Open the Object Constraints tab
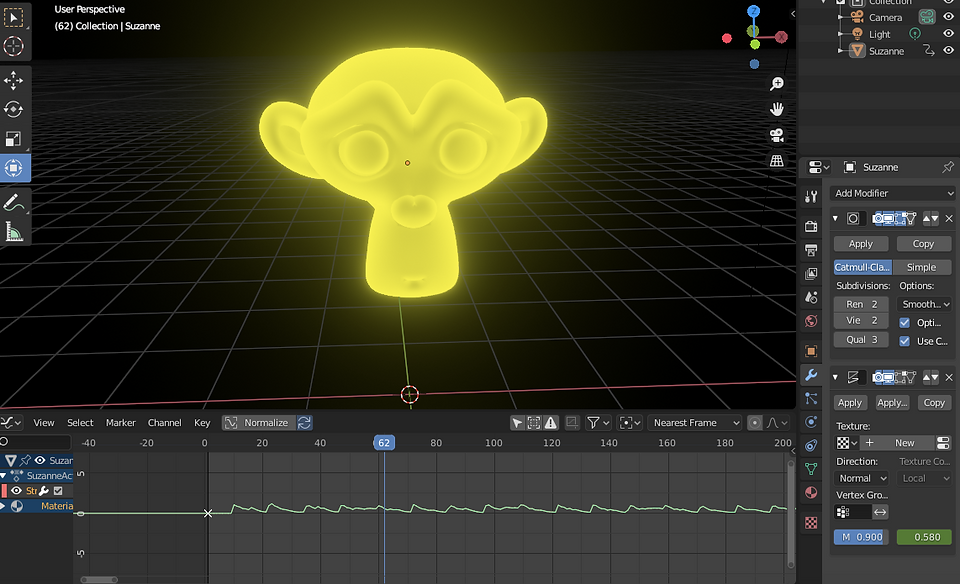 tap(811, 446)
